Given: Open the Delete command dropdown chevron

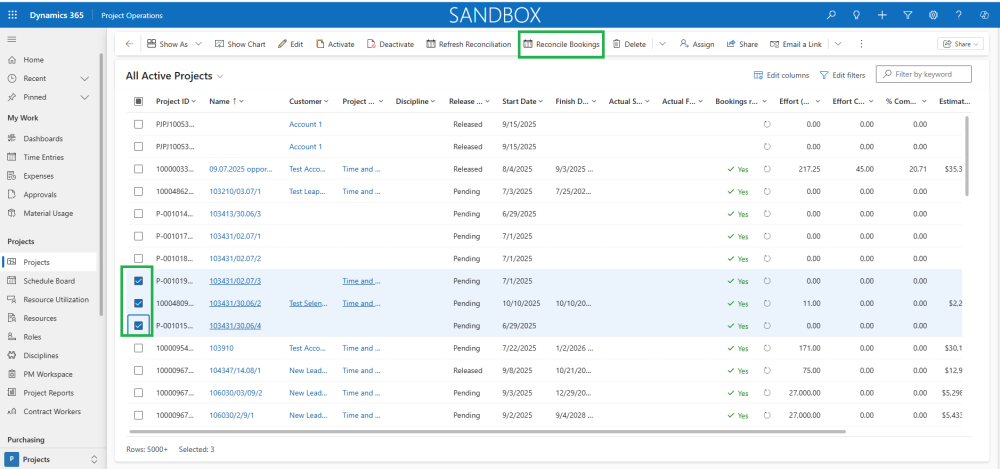Looking at the screenshot, I should [662, 44].
